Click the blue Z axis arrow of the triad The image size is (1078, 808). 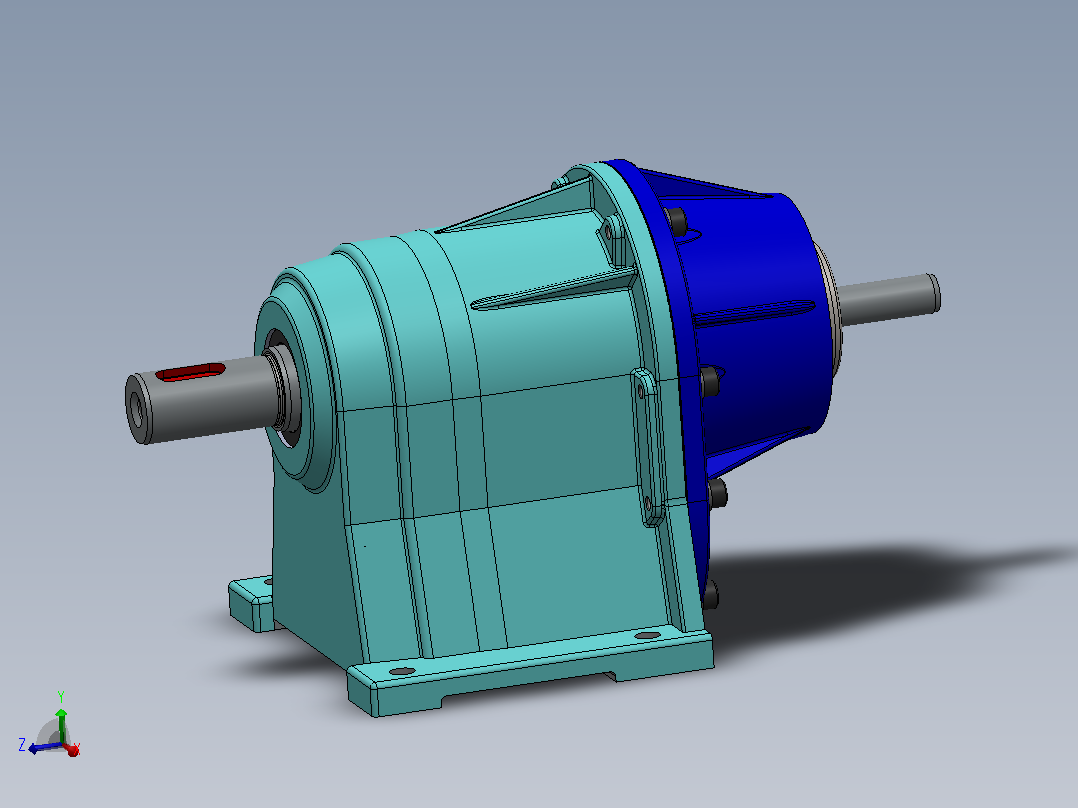point(45,747)
